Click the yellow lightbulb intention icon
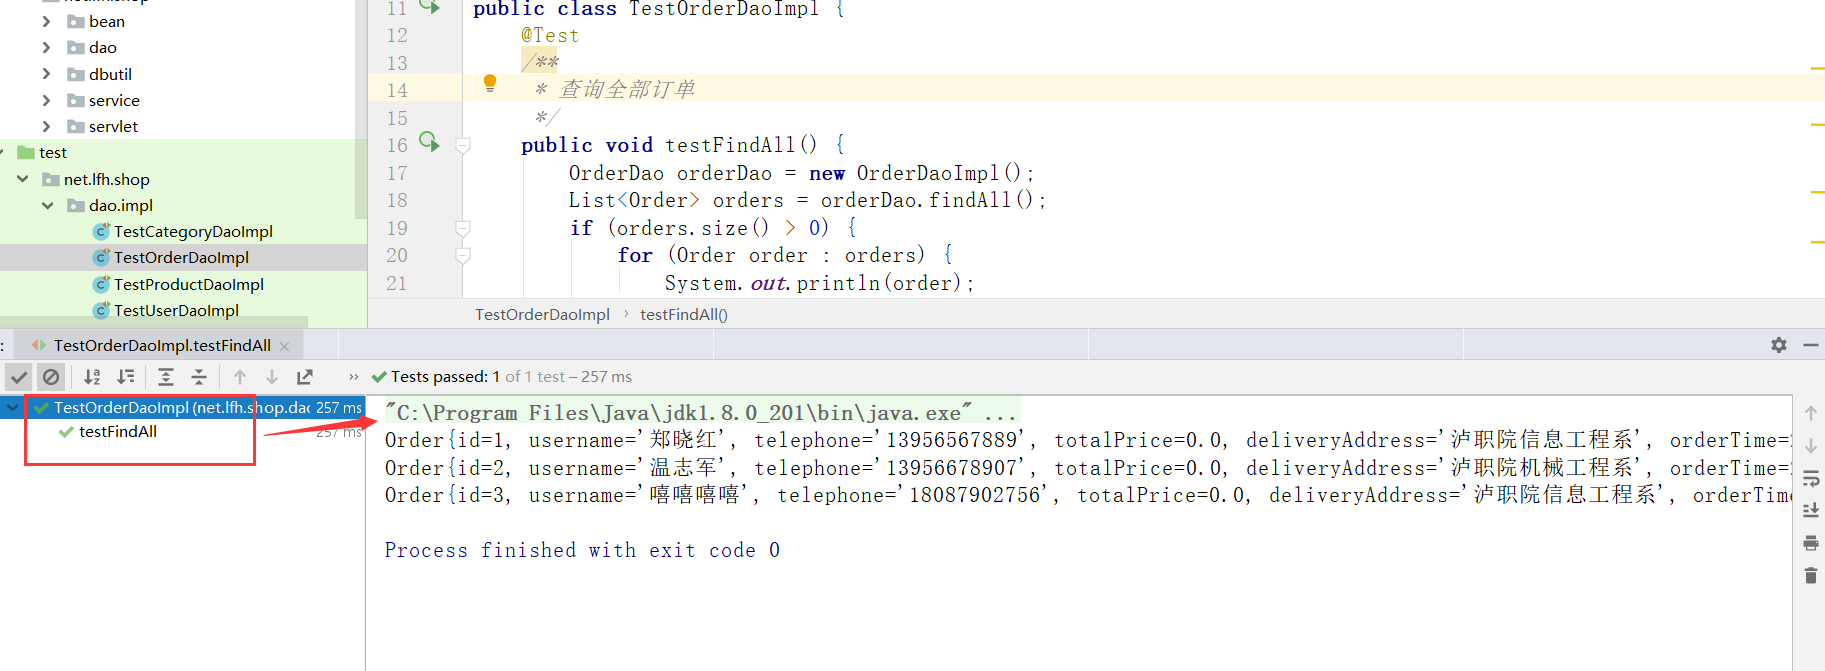Screen dimensions: 1825x671 click(490, 83)
